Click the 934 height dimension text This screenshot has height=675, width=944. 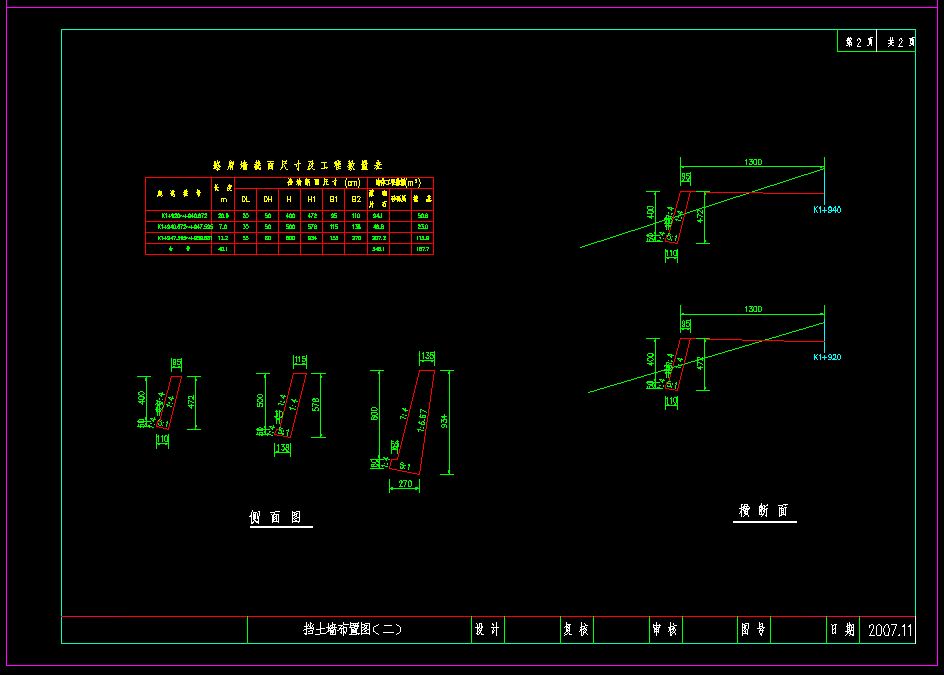click(x=445, y=421)
